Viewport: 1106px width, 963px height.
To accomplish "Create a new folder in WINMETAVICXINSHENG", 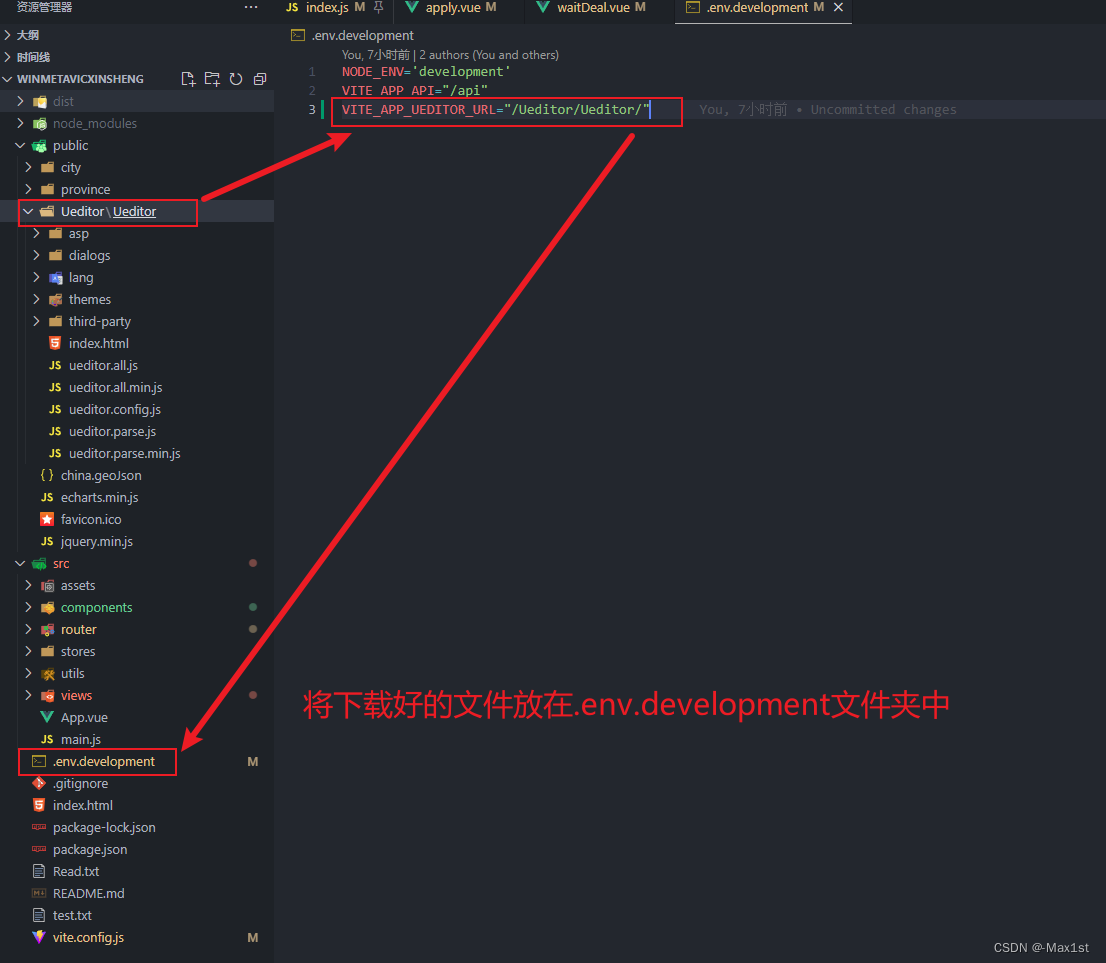I will [212, 78].
